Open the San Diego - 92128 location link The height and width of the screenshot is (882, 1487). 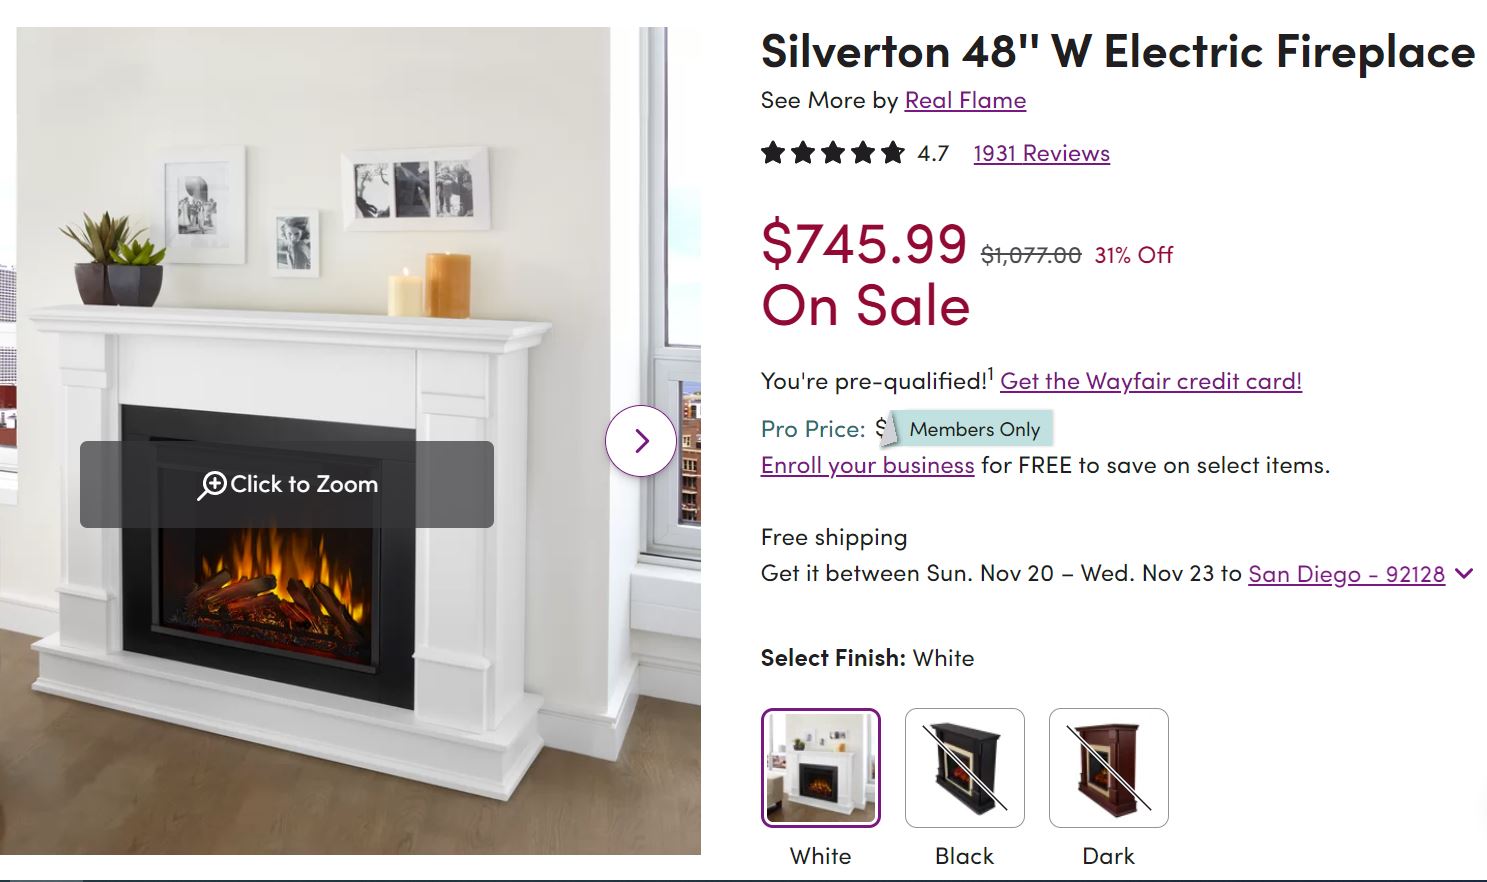pos(1346,574)
